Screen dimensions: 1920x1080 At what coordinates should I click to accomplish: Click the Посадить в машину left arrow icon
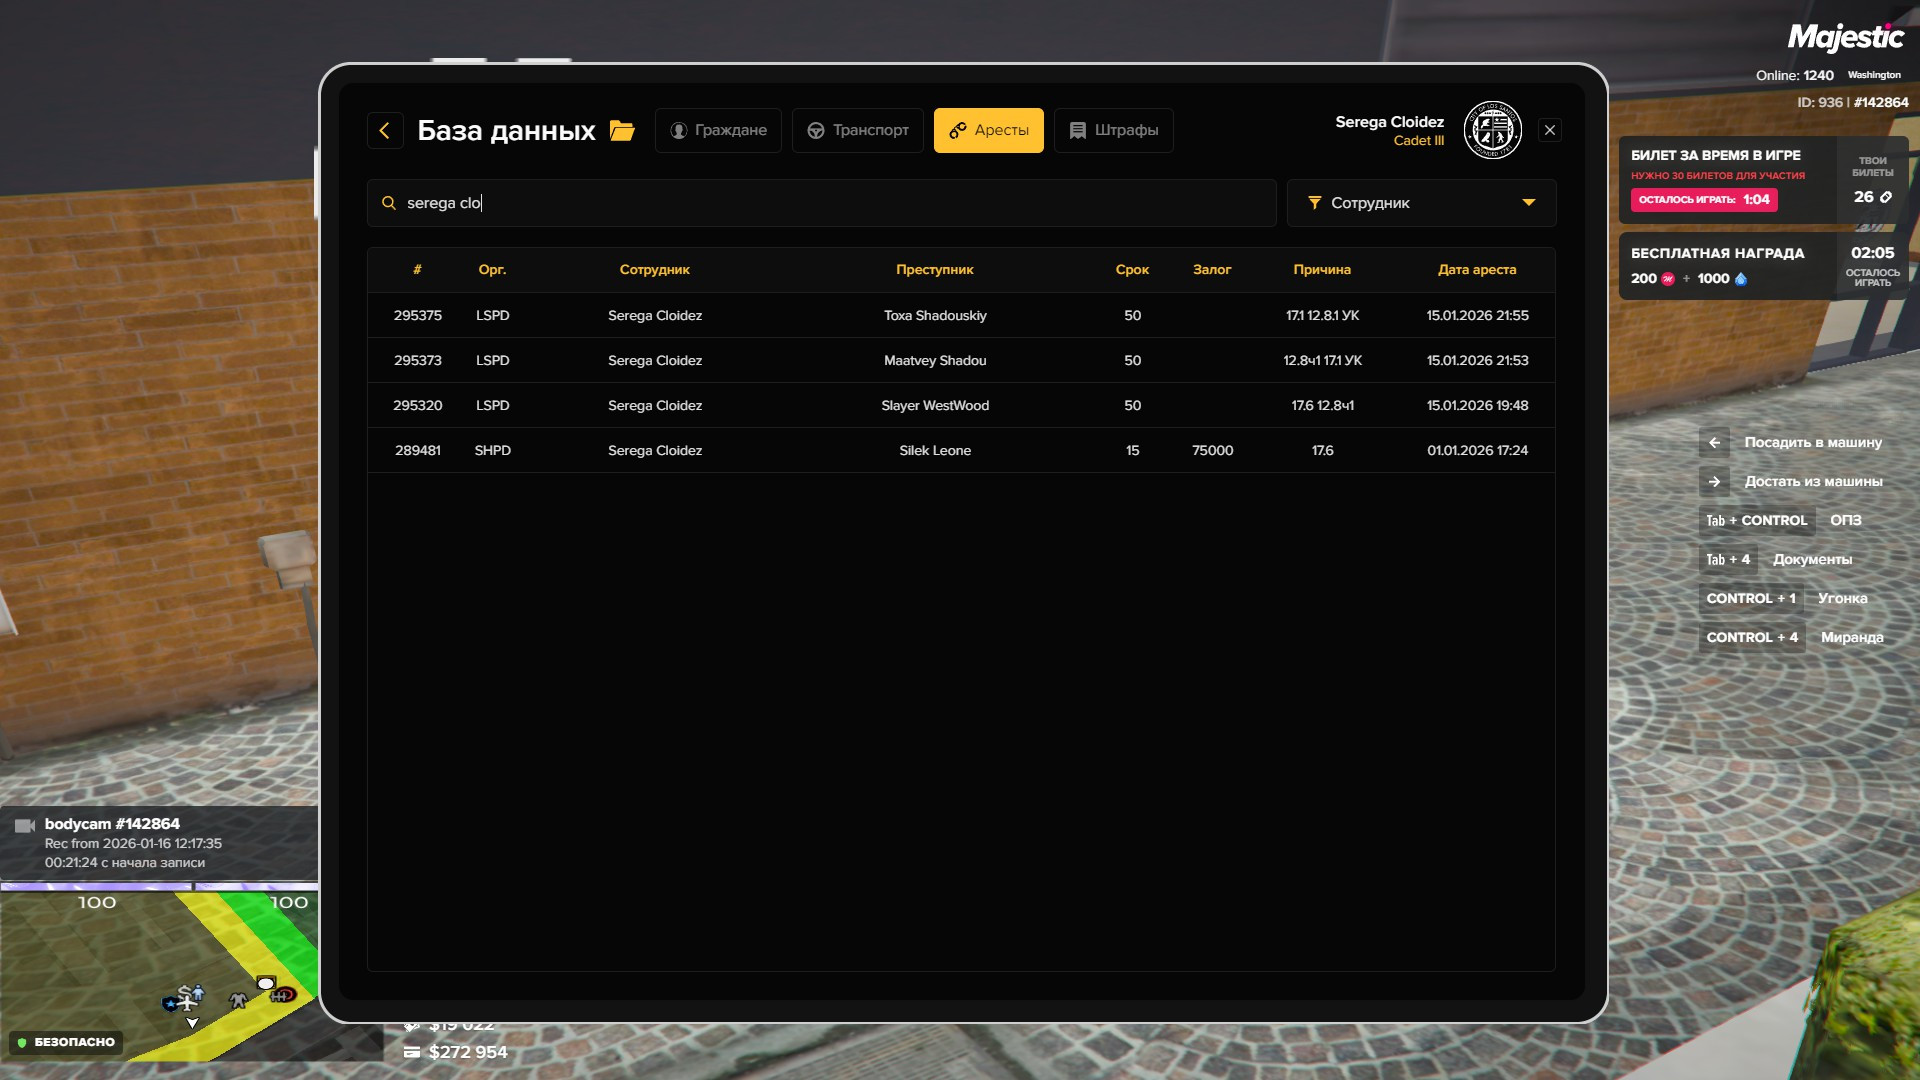[1714, 442]
